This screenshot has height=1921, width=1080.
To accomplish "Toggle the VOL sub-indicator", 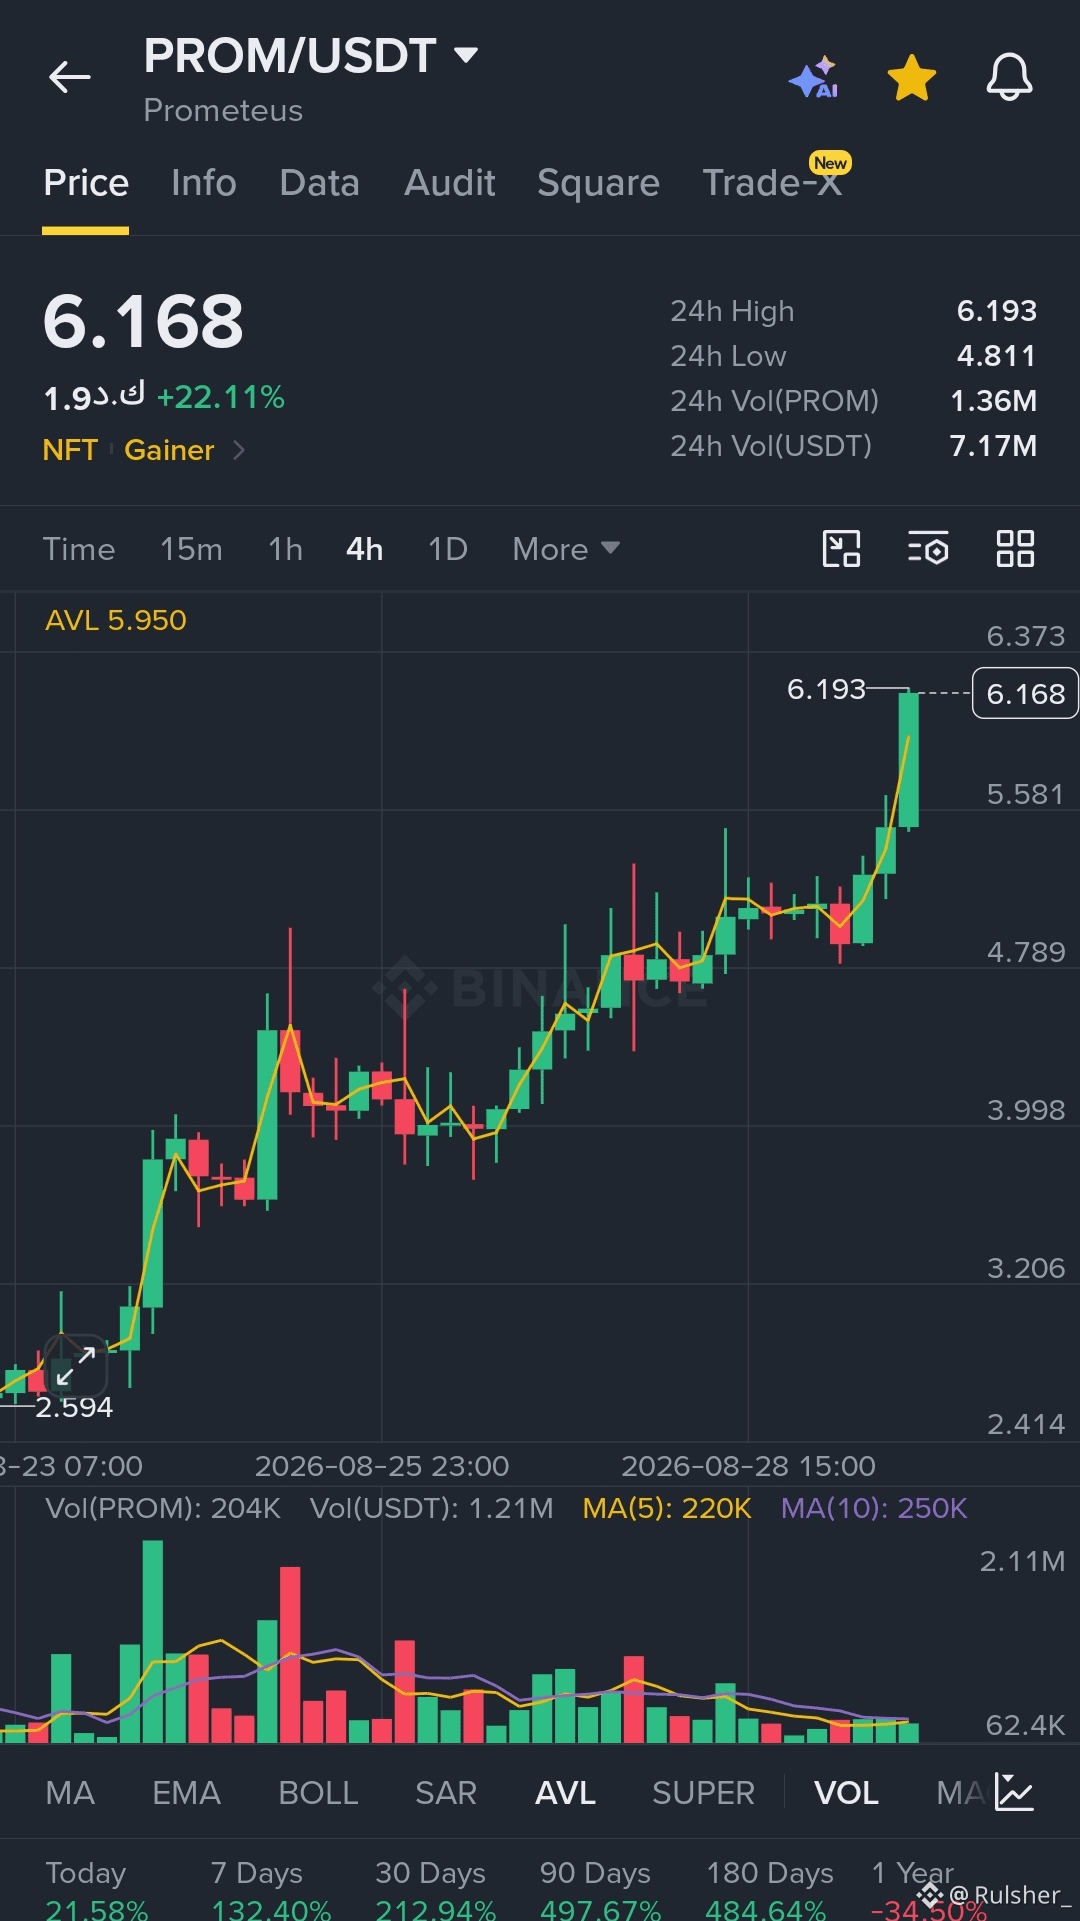I will coord(846,1793).
